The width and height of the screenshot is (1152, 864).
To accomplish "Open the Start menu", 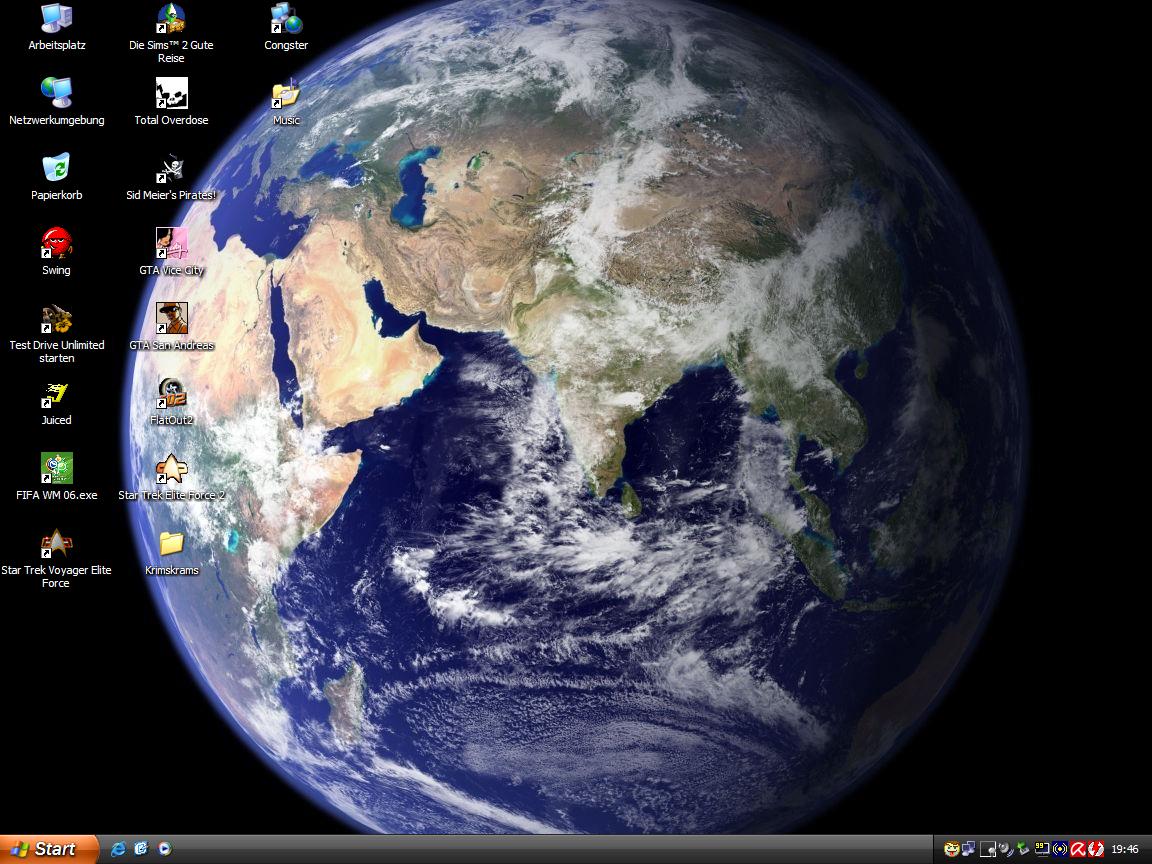I will [49, 849].
